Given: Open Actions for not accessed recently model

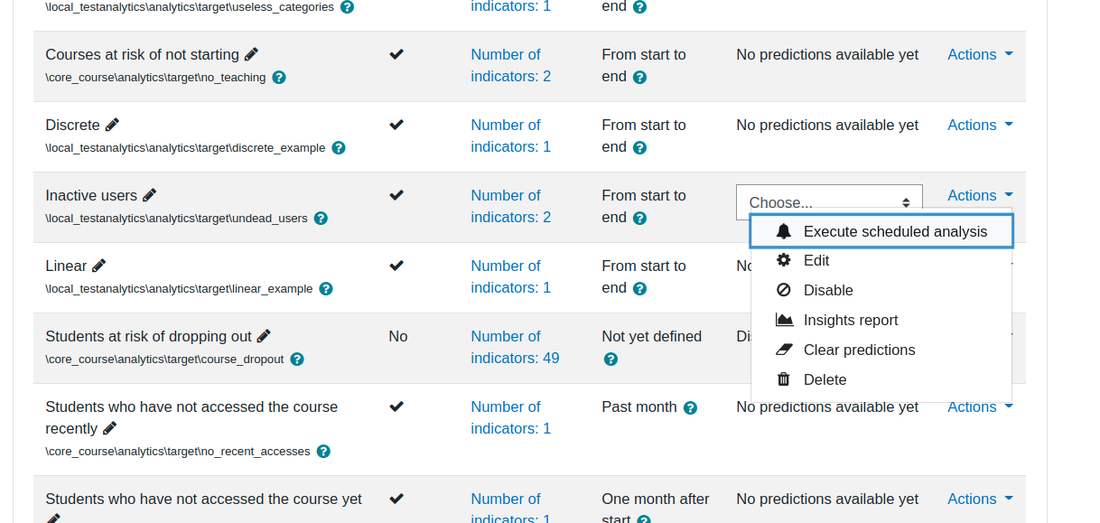Looking at the screenshot, I should pos(980,407).
